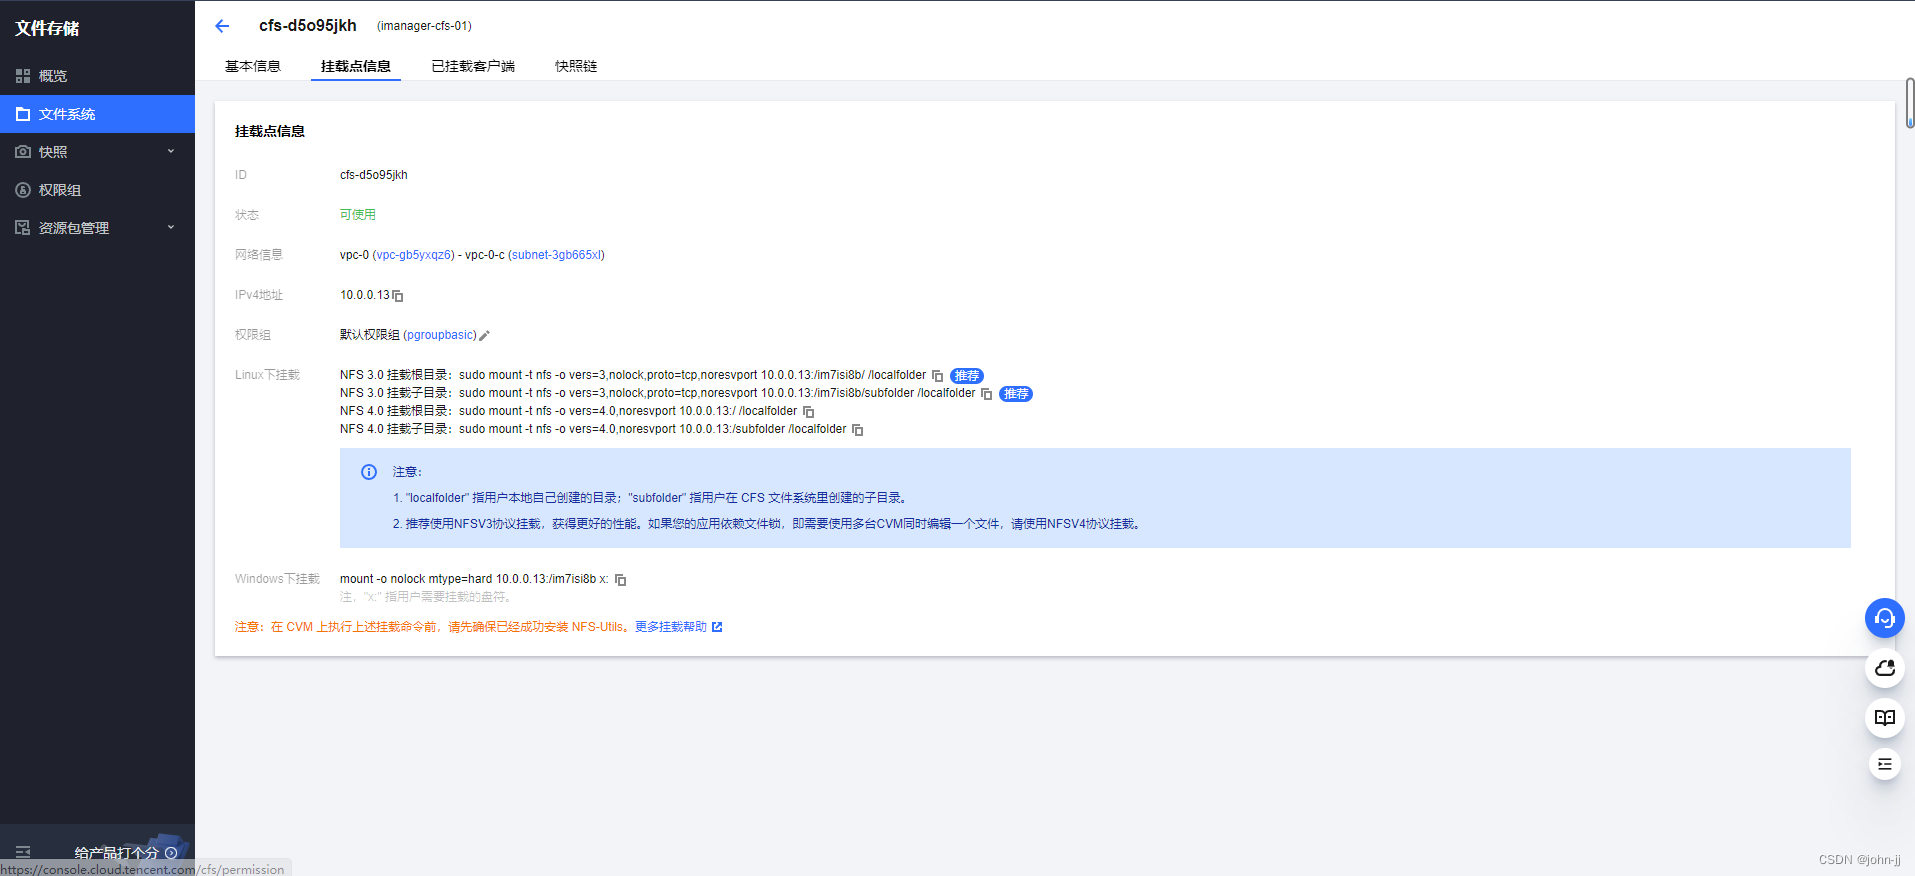Click the 可使用 status text
This screenshot has width=1915, height=876.
tap(358, 215)
